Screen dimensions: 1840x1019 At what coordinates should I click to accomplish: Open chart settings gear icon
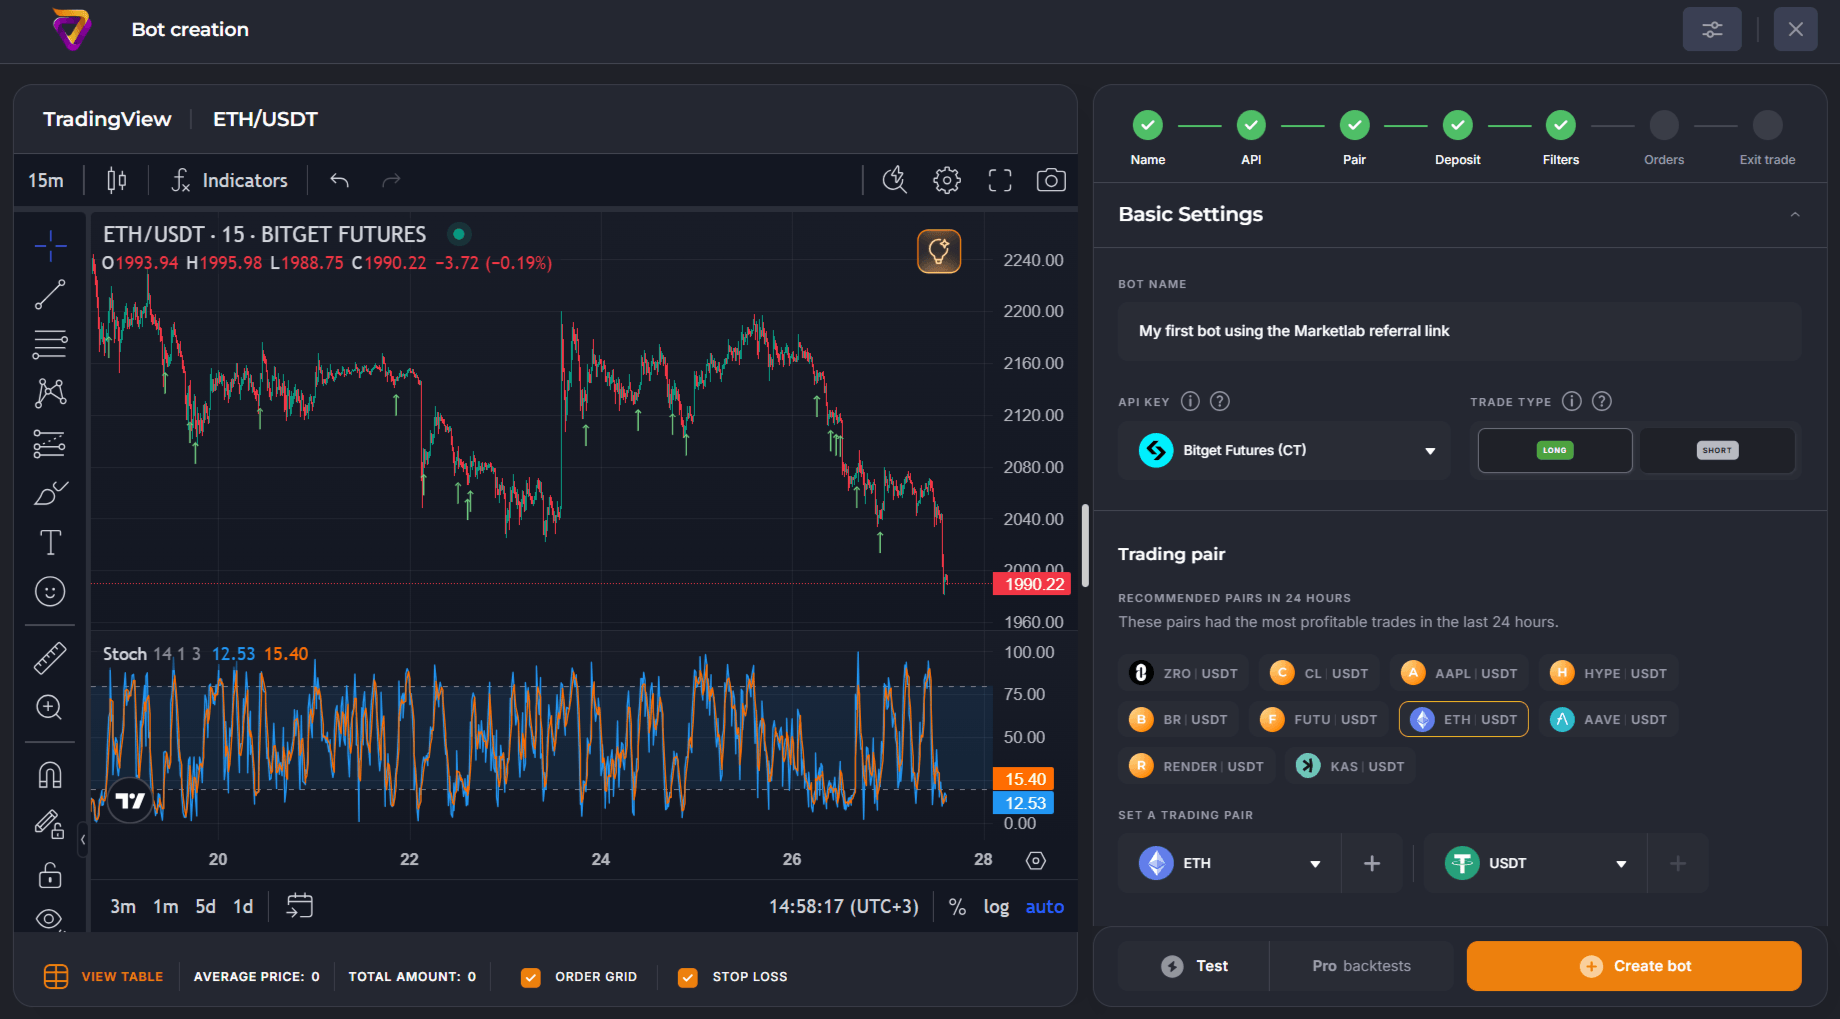click(x=946, y=180)
